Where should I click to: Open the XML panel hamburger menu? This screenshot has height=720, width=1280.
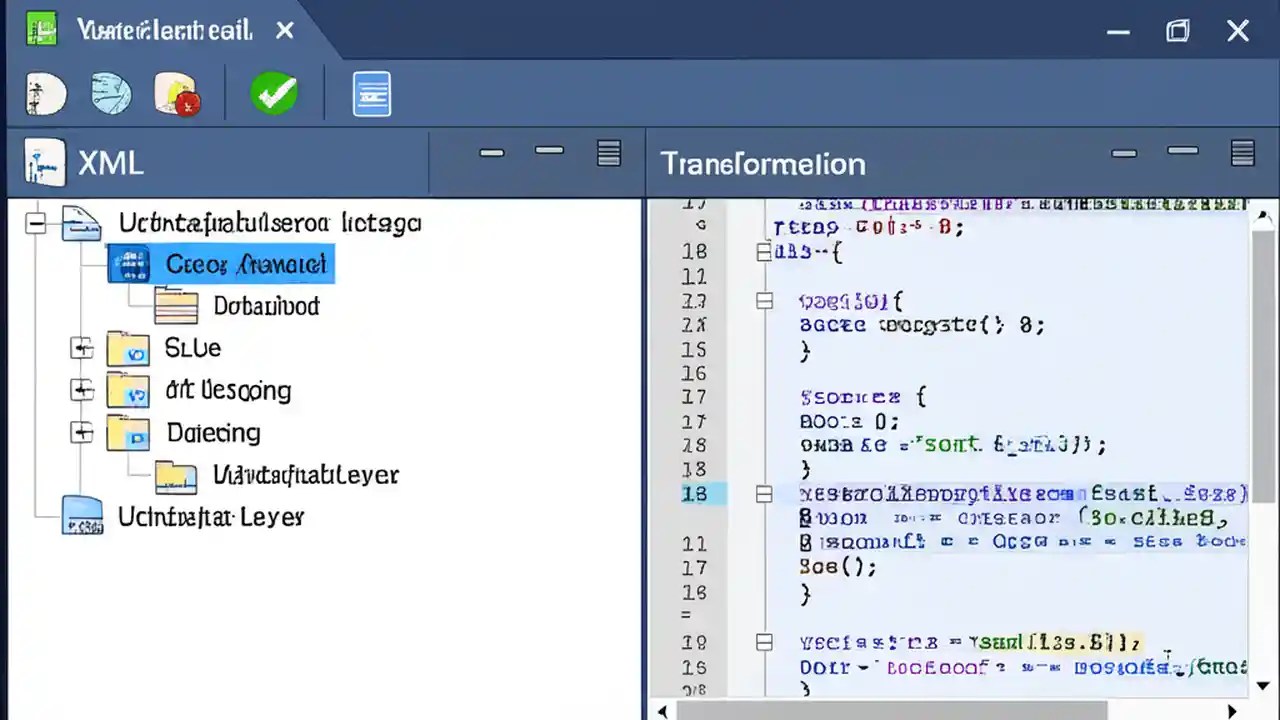[608, 153]
